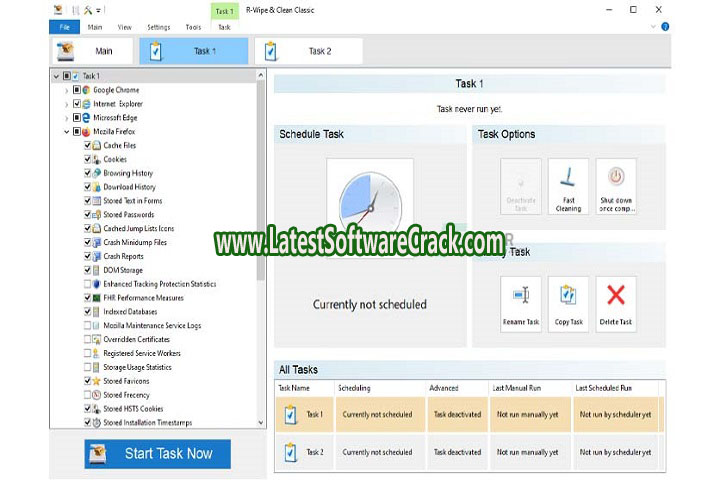Screen dimensions: 720x480
Task: Click the Fast Cleaning broom icon
Action: pos(568,179)
